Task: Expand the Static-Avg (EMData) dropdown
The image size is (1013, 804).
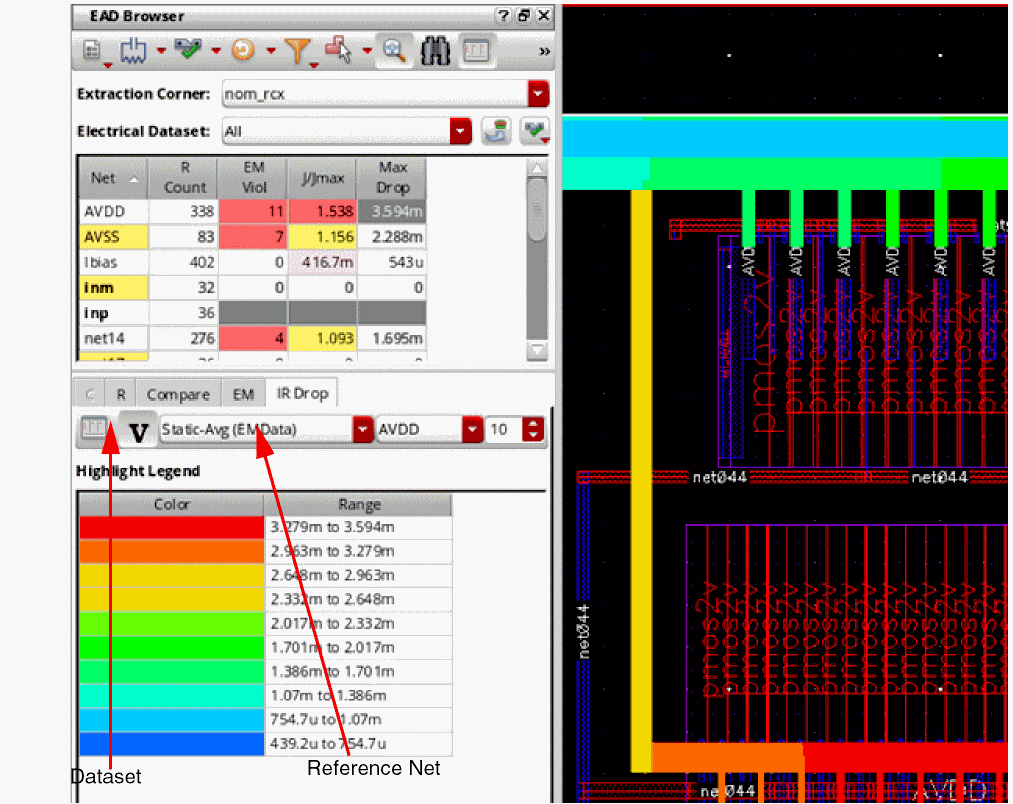Action: click(x=362, y=430)
